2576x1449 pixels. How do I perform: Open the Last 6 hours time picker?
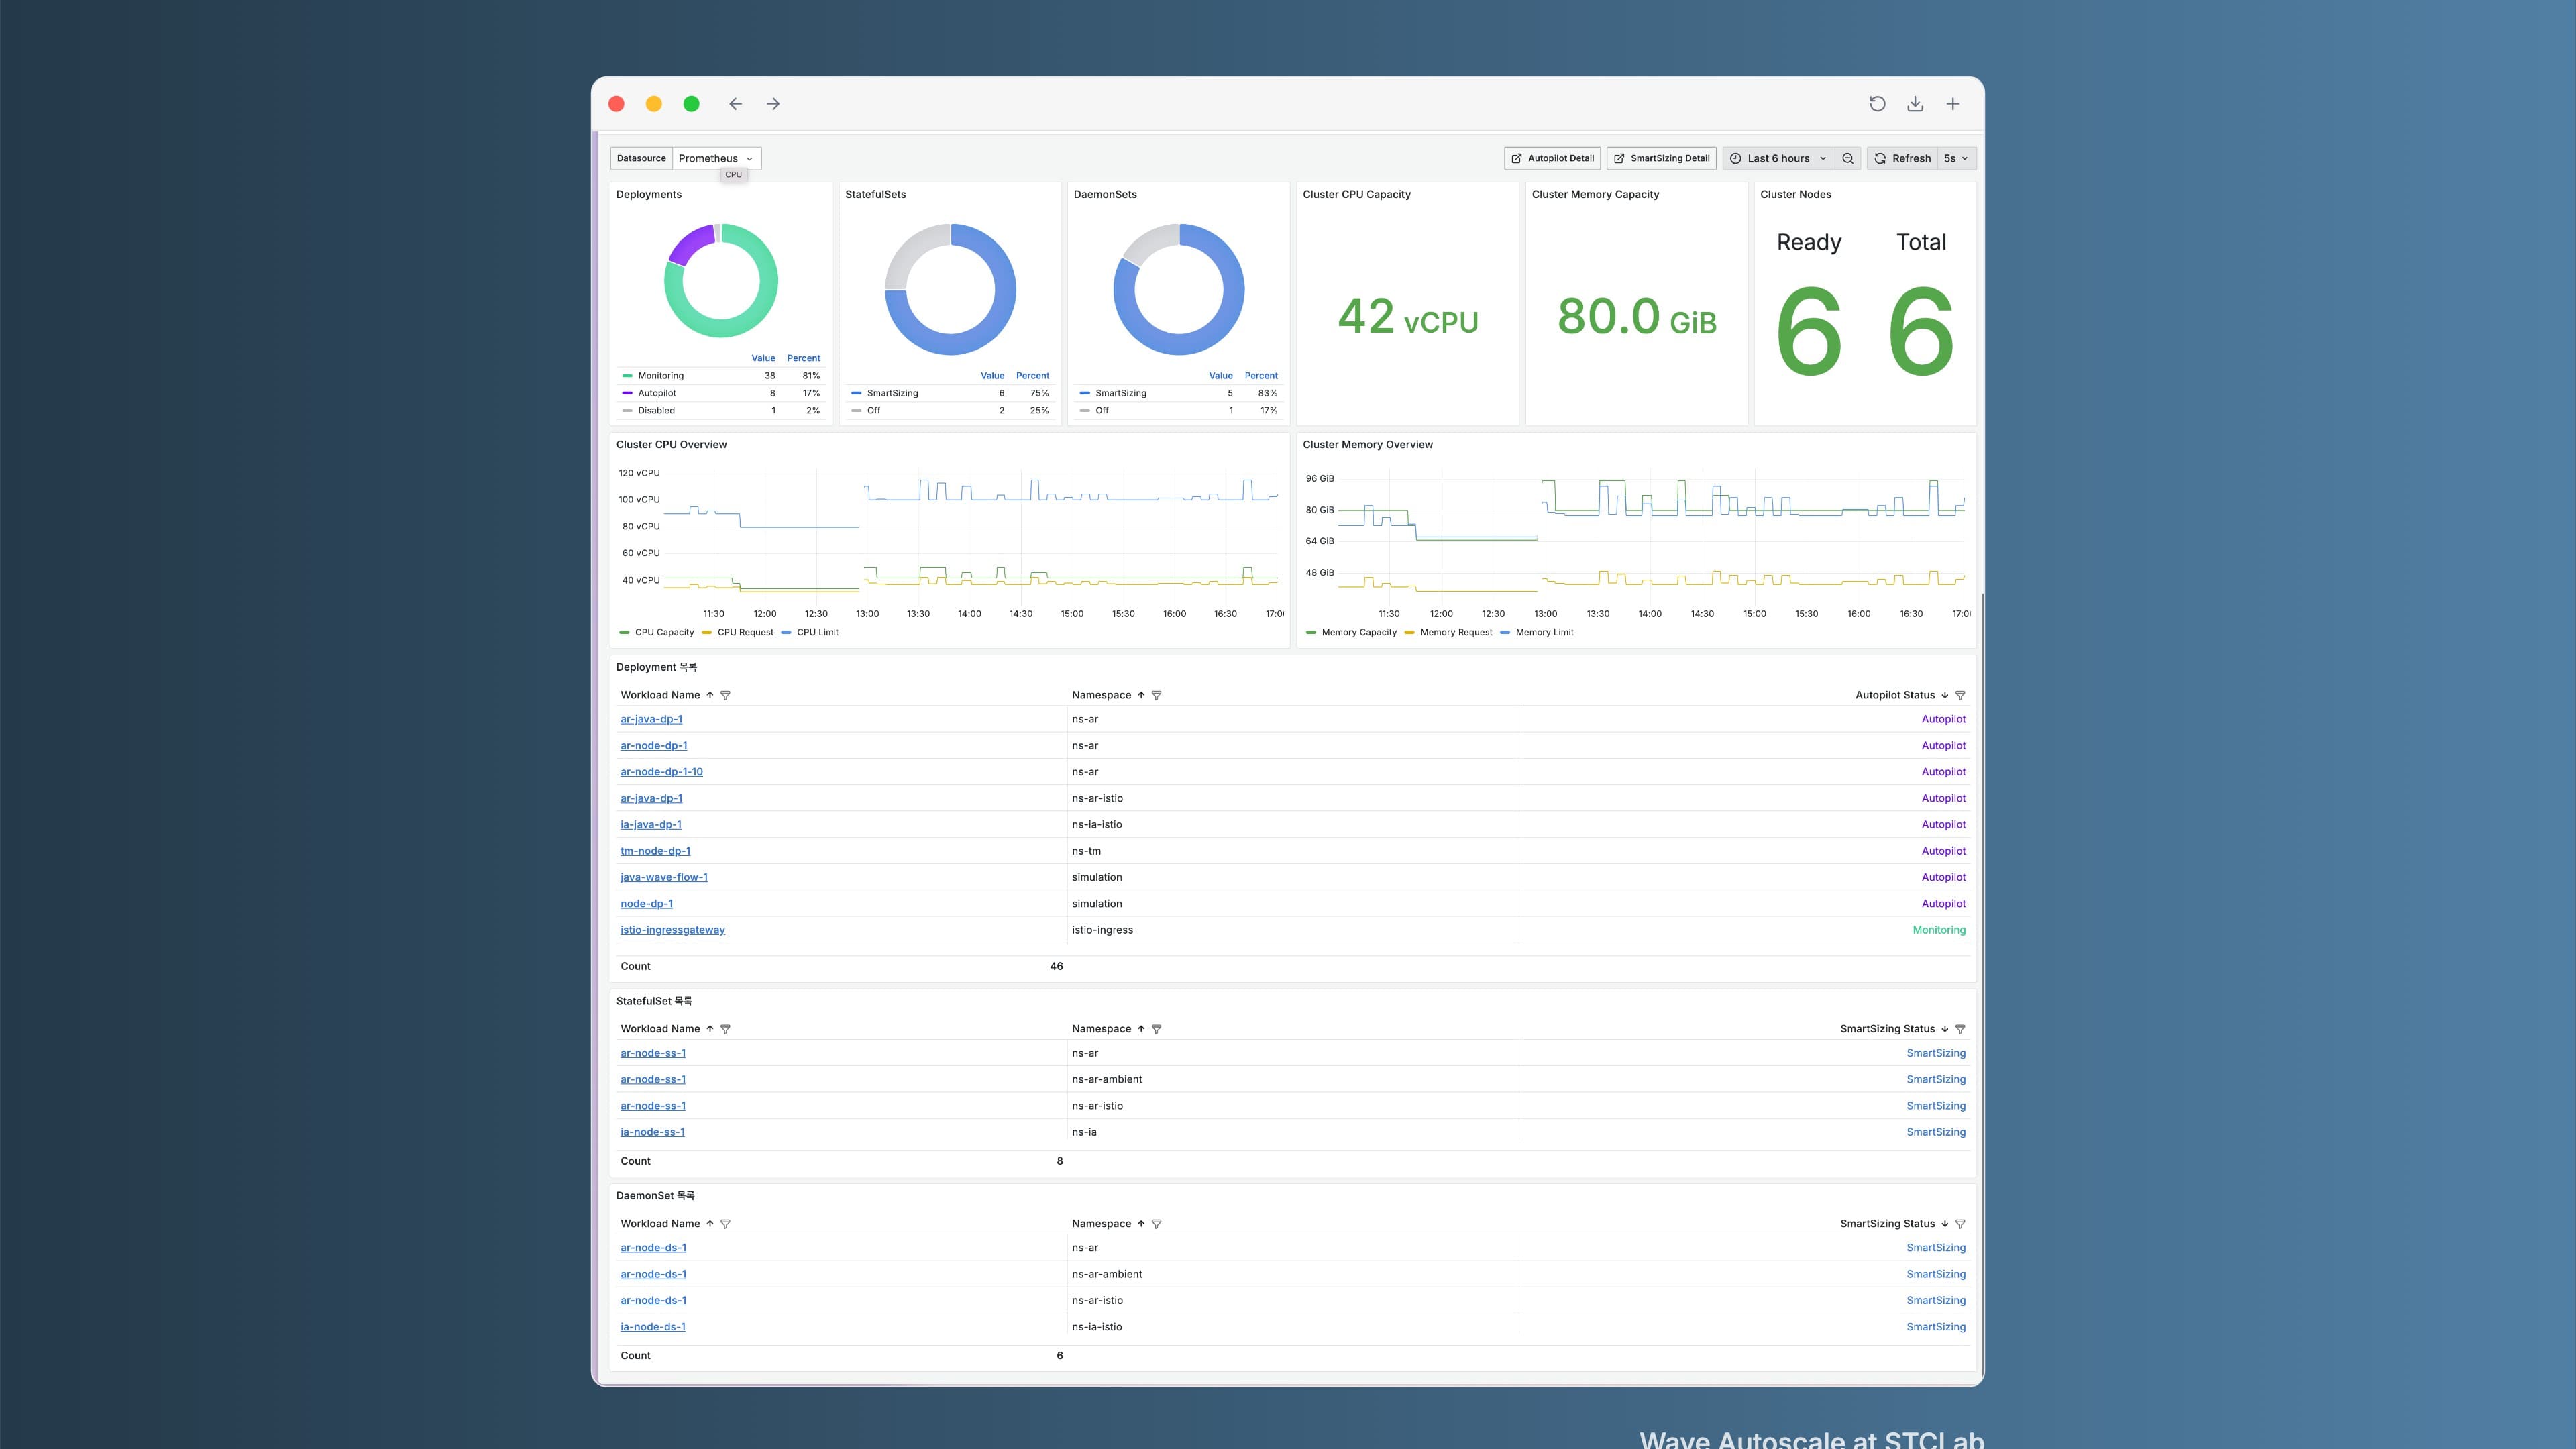click(1779, 158)
